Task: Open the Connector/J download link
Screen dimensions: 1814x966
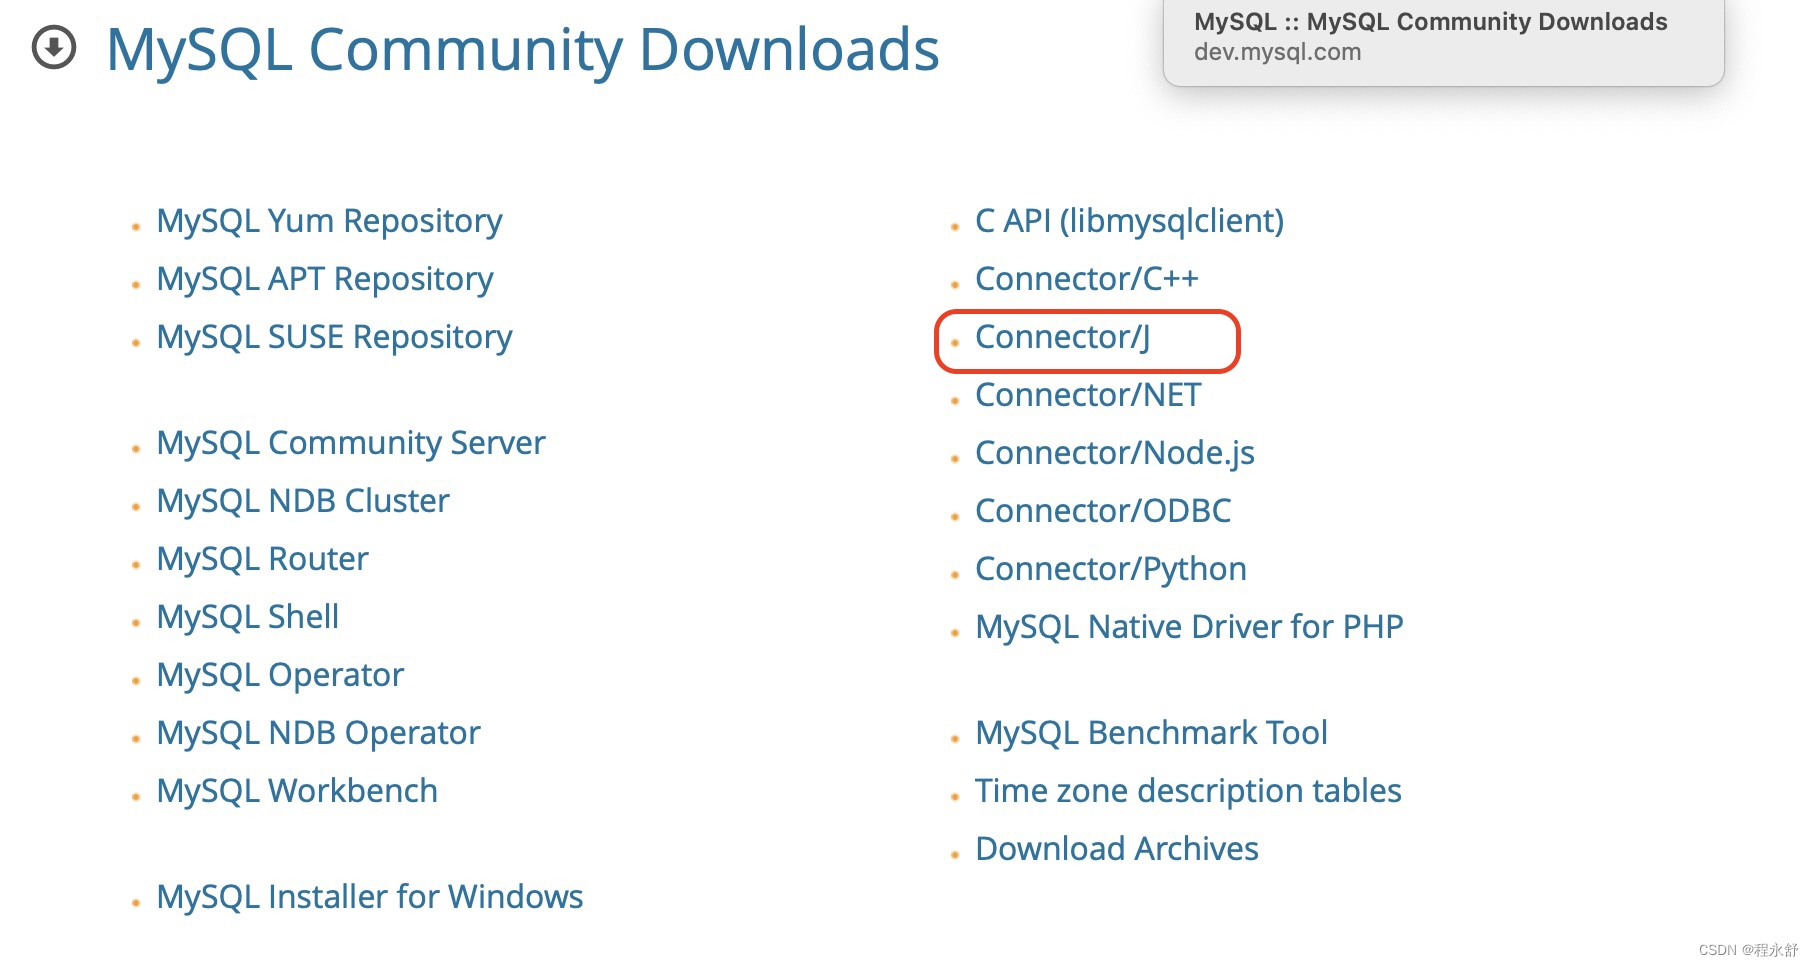Action: (x=1063, y=337)
